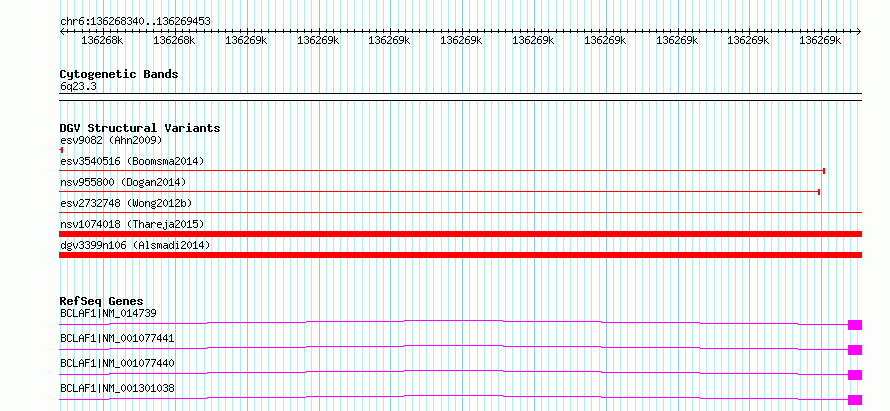
Task: Click the intron line of BCLAF1 NM_014739
Action: click(x=454, y=321)
